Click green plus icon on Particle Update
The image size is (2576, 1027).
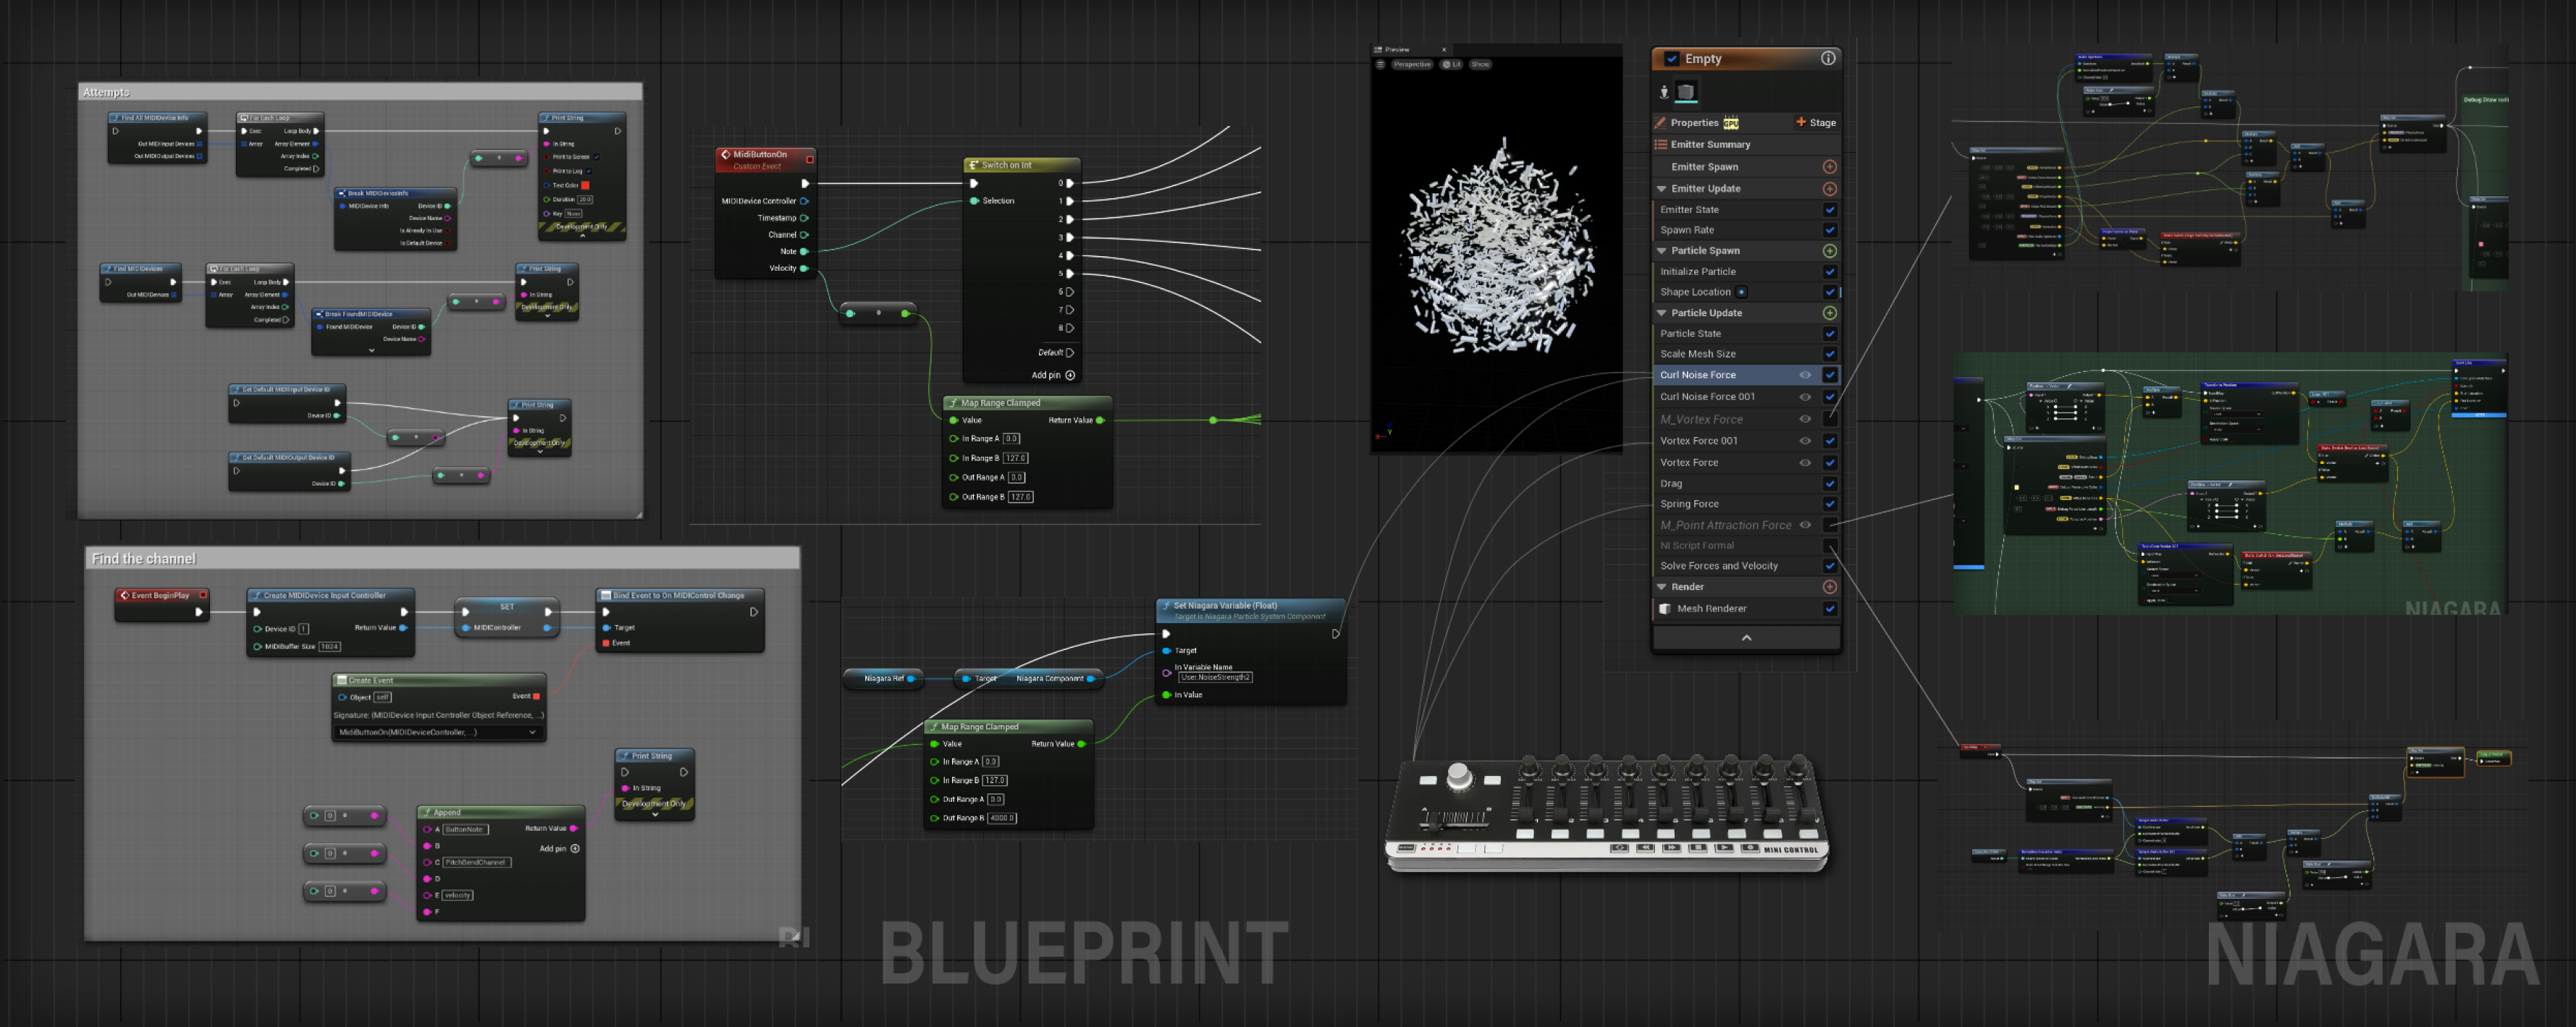[x=1829, y=313]
